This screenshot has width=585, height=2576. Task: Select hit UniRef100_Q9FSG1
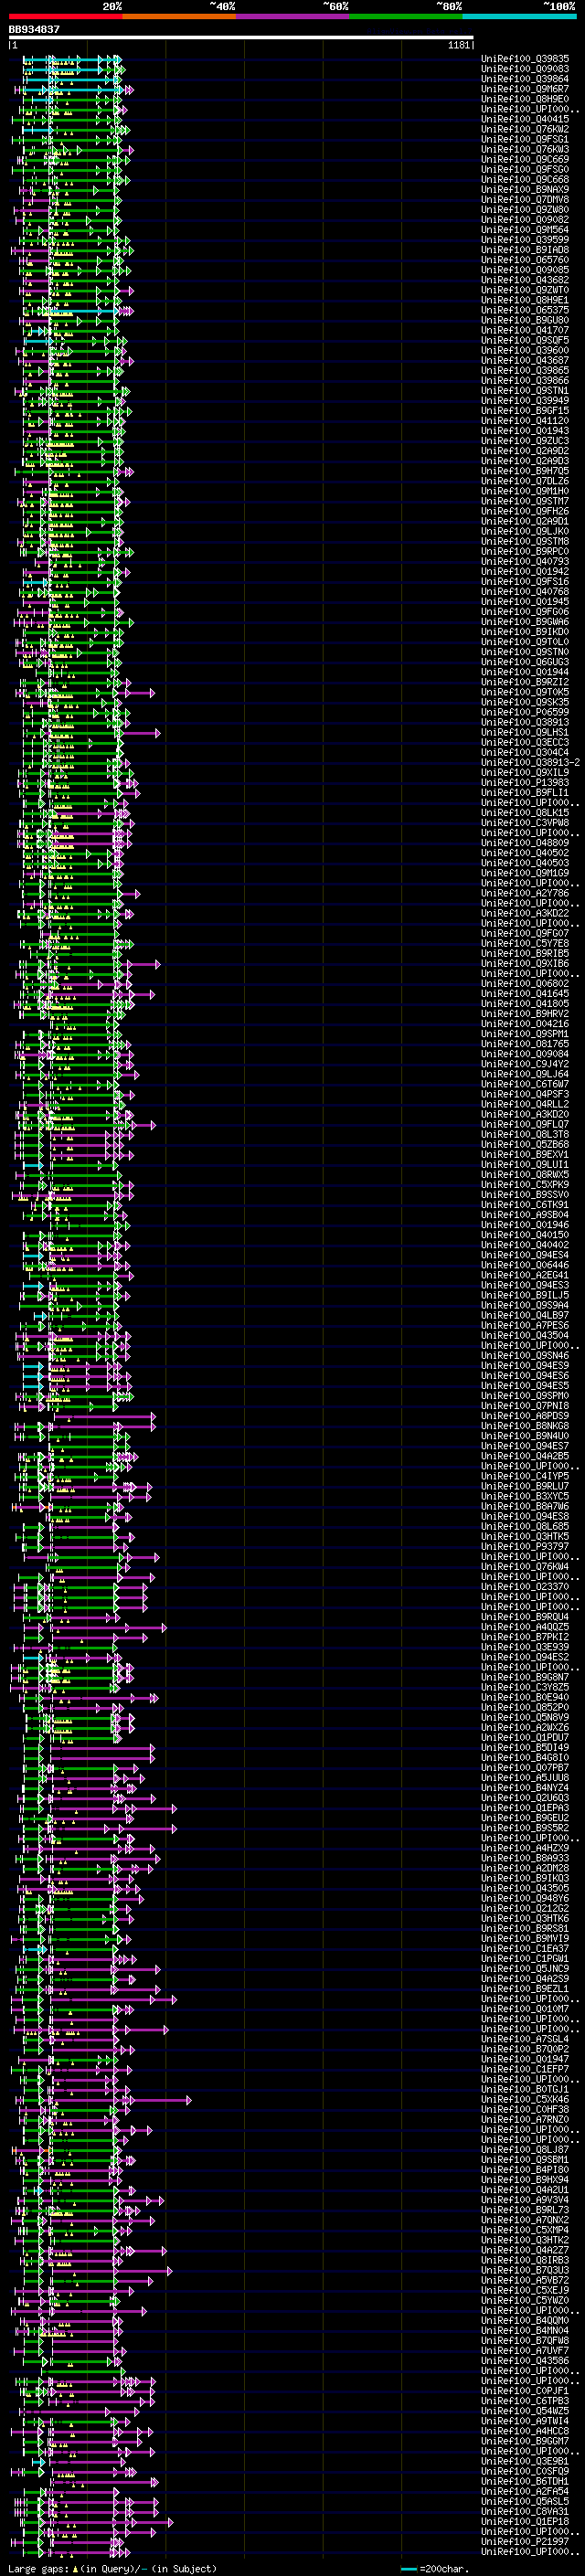525,139
